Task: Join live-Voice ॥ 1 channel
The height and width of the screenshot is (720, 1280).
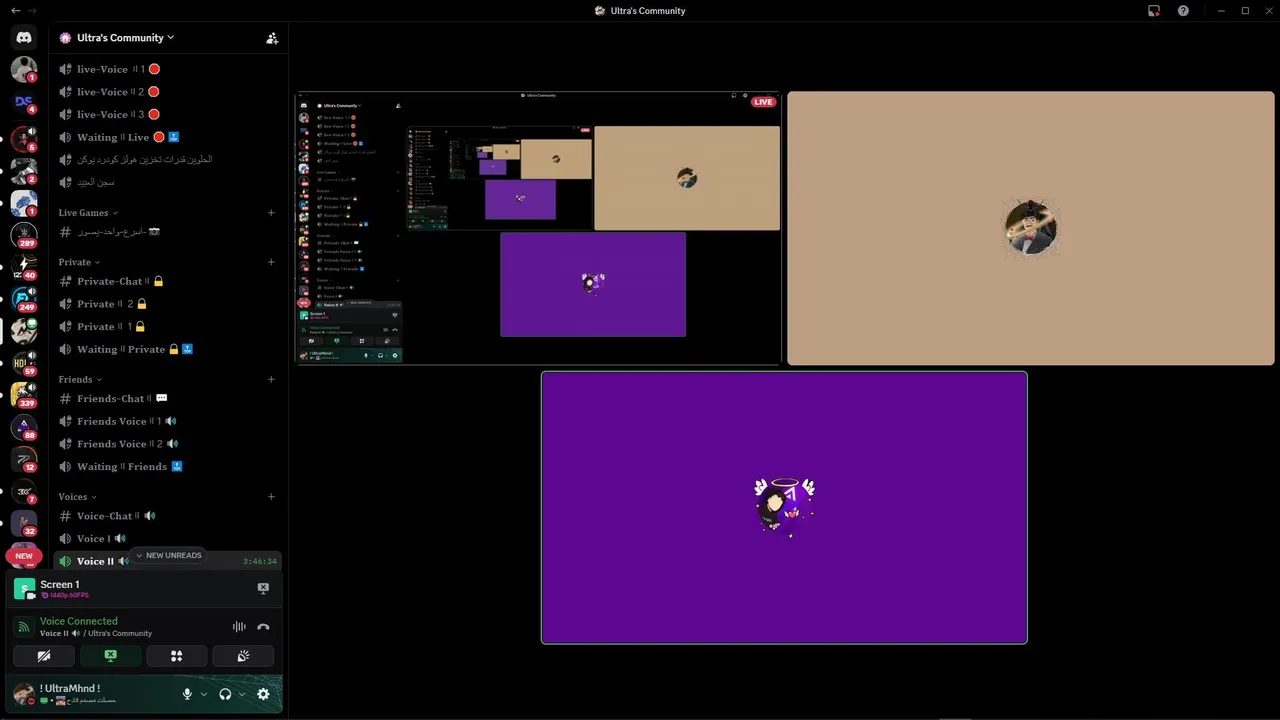Action: (168, 69)
